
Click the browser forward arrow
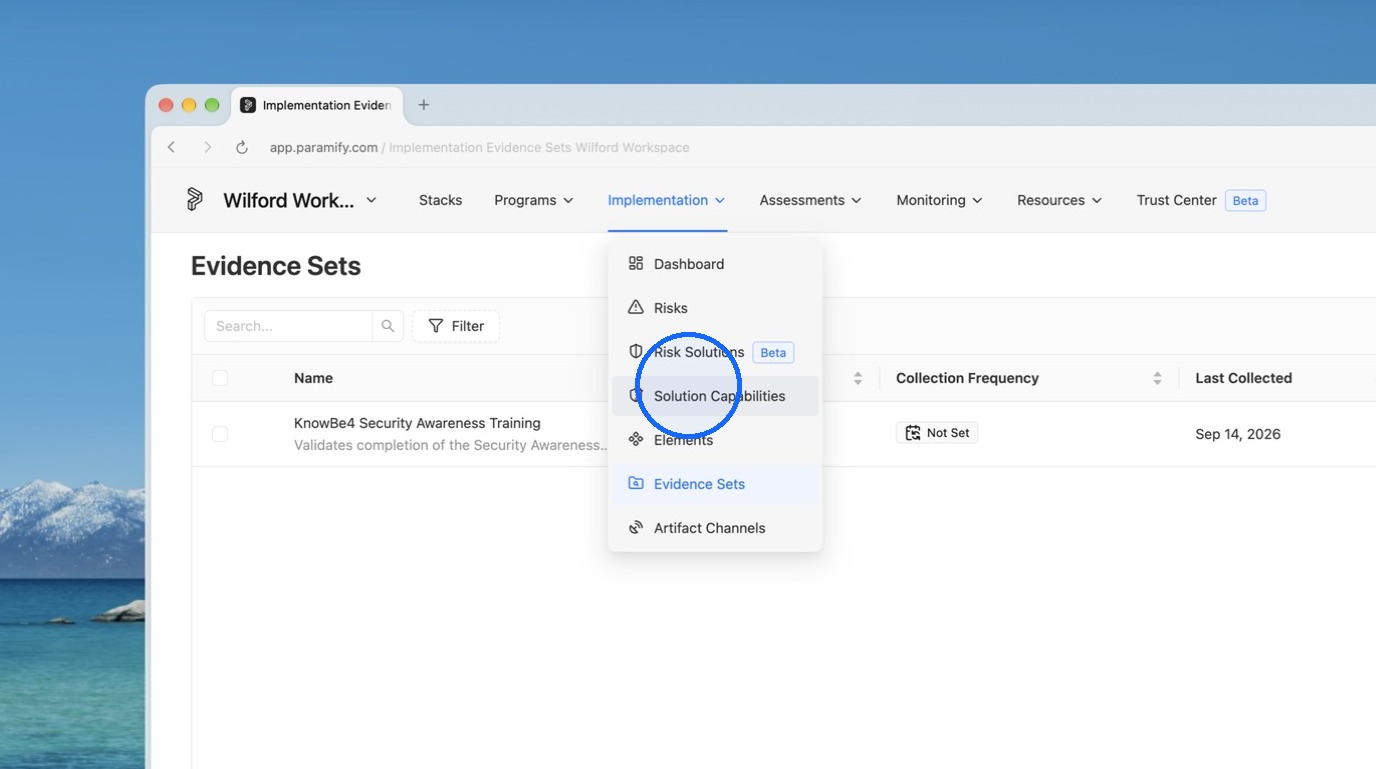click(x=207, y=147)
